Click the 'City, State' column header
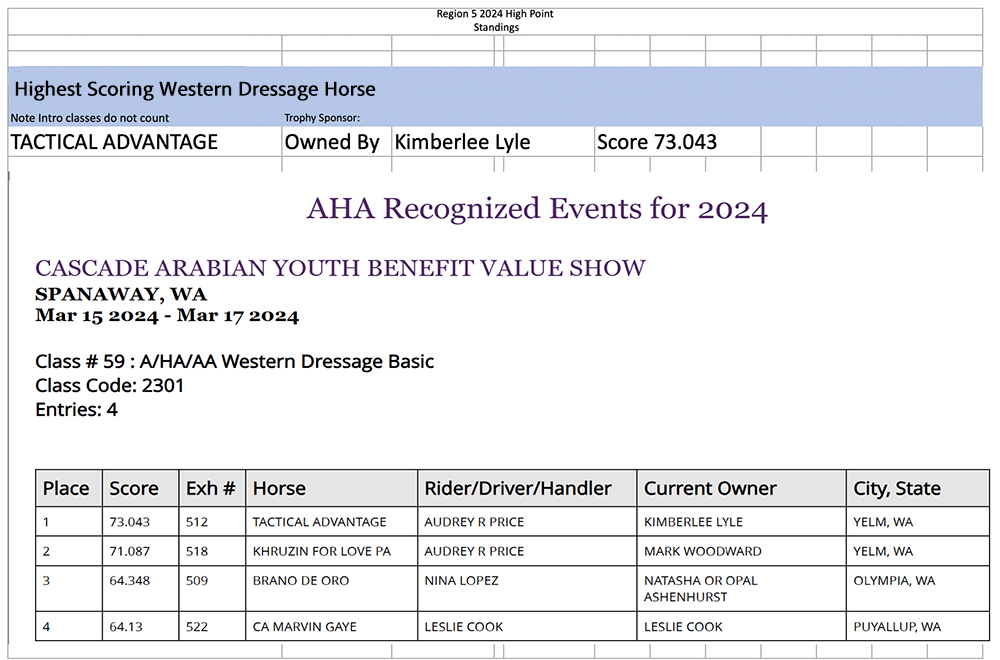The height and width of the screenshot is (660, 1000). (x=918, y=488)
